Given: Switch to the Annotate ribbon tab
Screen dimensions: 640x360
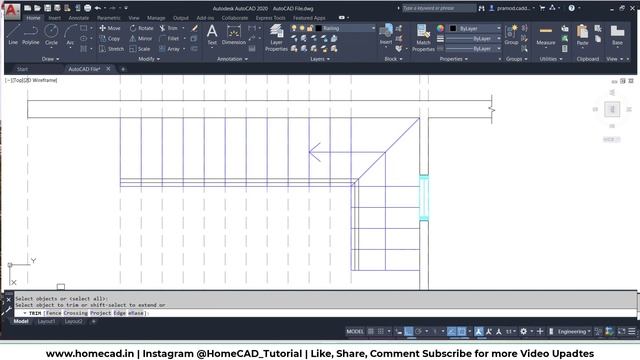Looking at the screenshot, I should pyautogui.click(x=78, y=18).
